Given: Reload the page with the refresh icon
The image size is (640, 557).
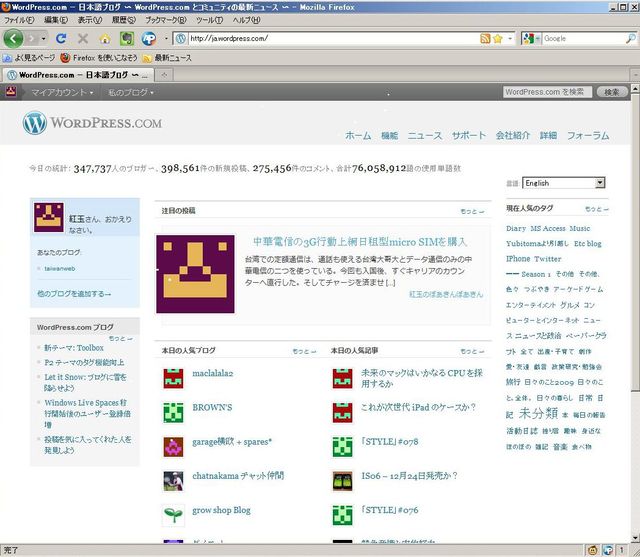Looking at the screenshot, I should click(61, 38).
